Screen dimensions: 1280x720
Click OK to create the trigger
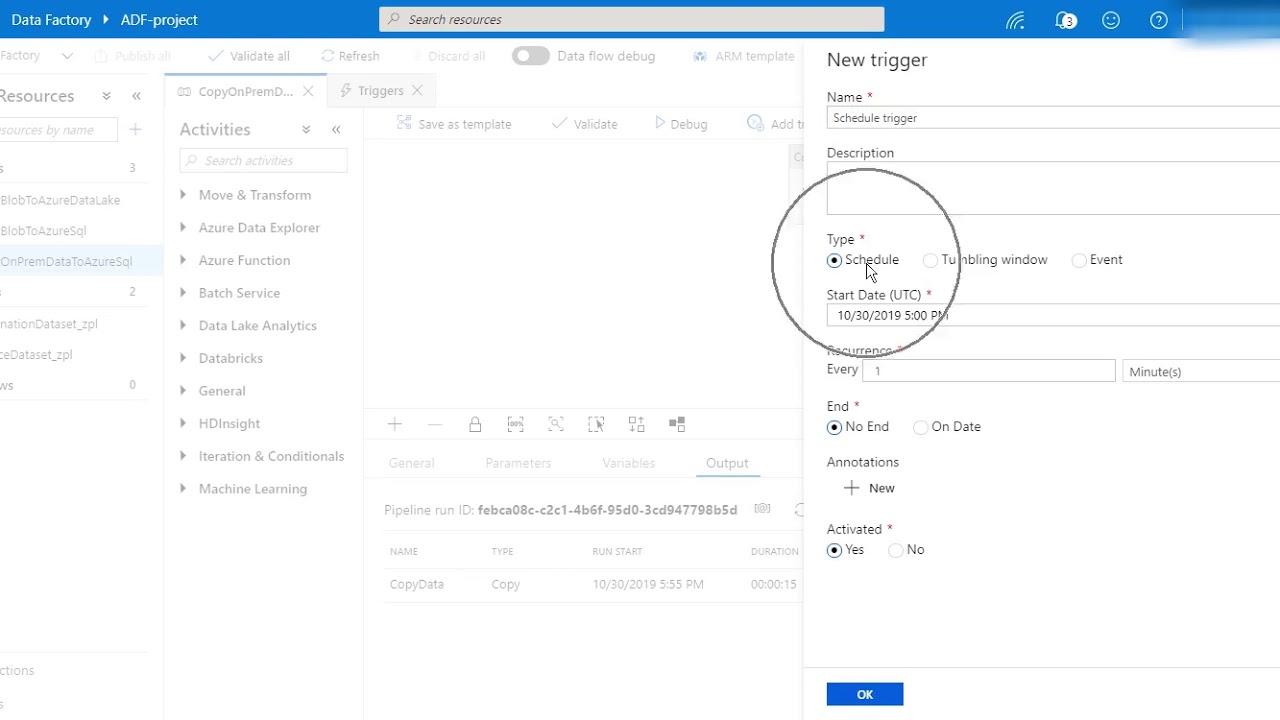(x=865, y=694)
